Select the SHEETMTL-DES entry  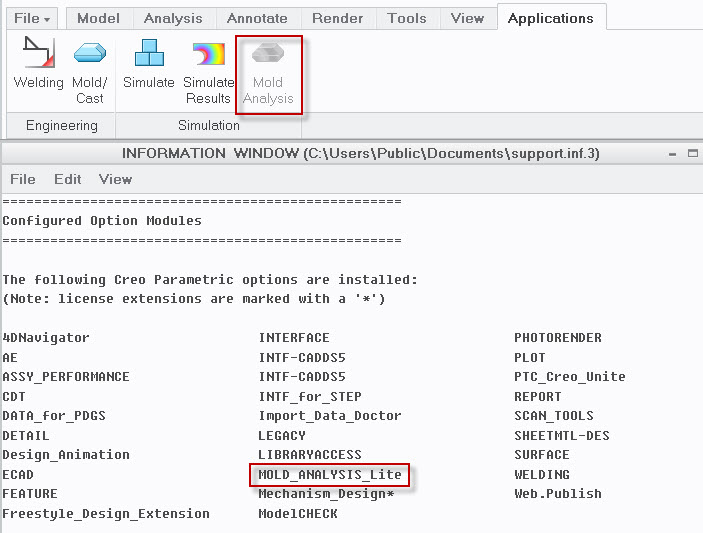pos(562,436)
